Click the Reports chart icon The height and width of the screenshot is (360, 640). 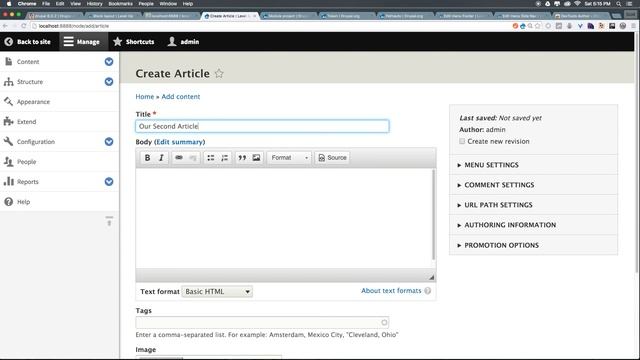point(9,182)
